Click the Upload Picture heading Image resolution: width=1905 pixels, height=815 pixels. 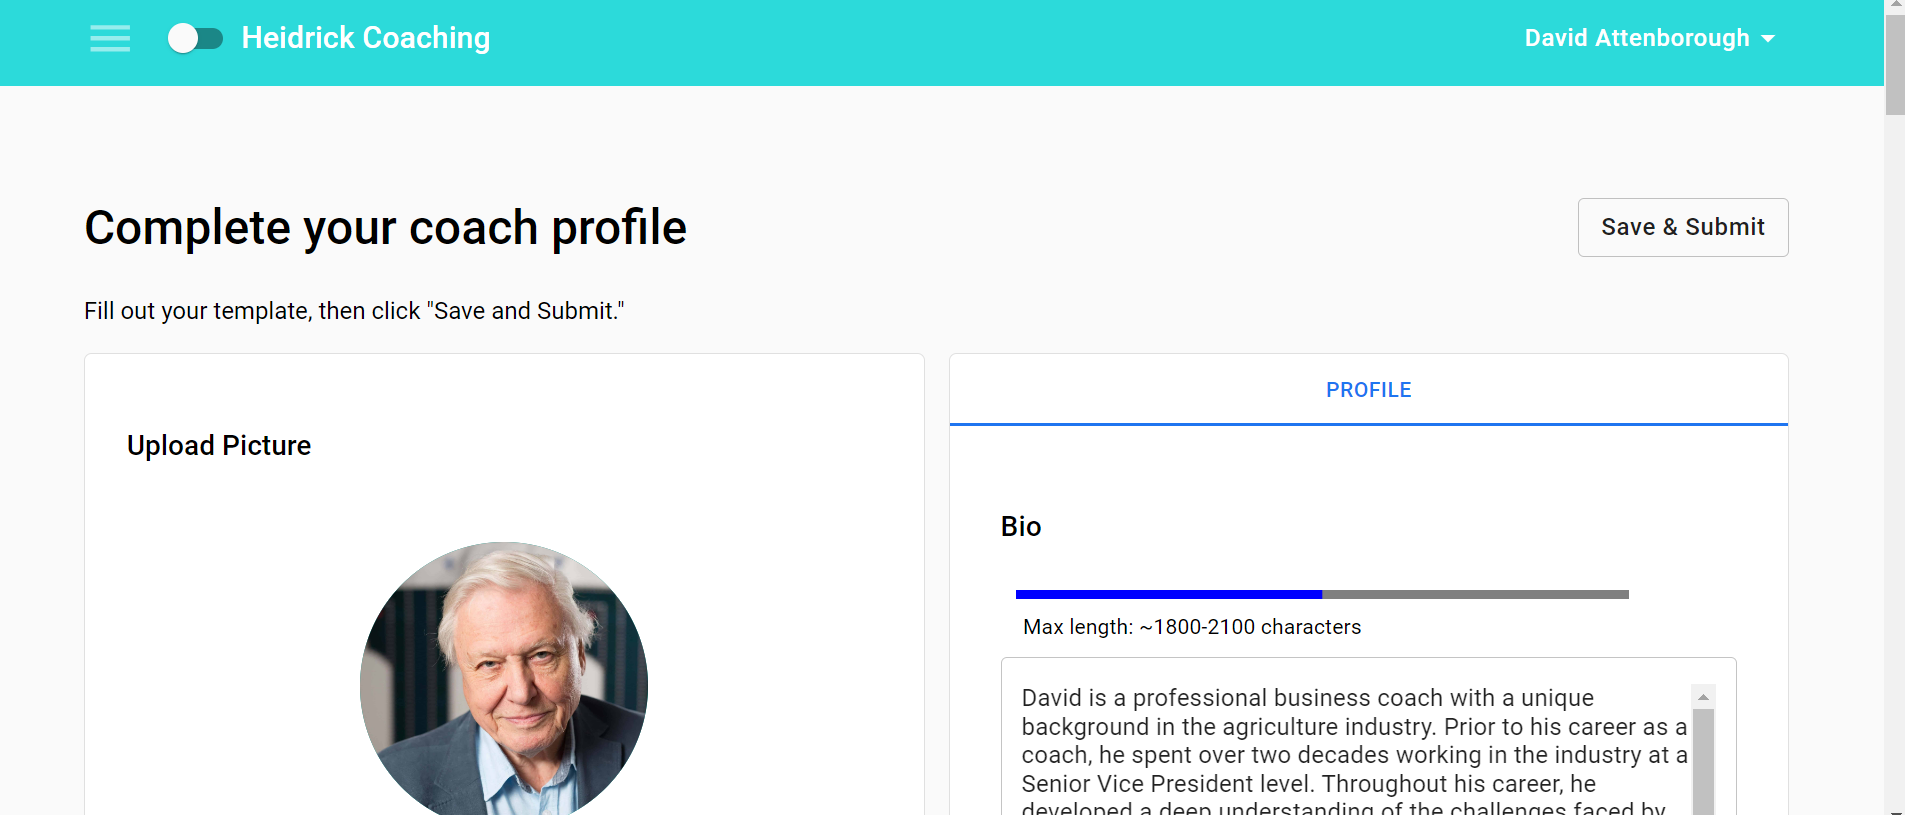coord(218,445)
